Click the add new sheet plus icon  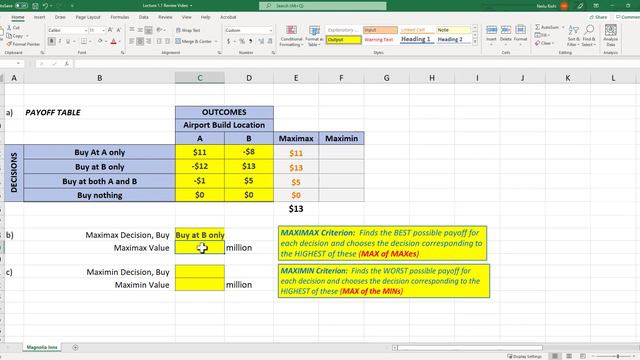click(75, 347)
